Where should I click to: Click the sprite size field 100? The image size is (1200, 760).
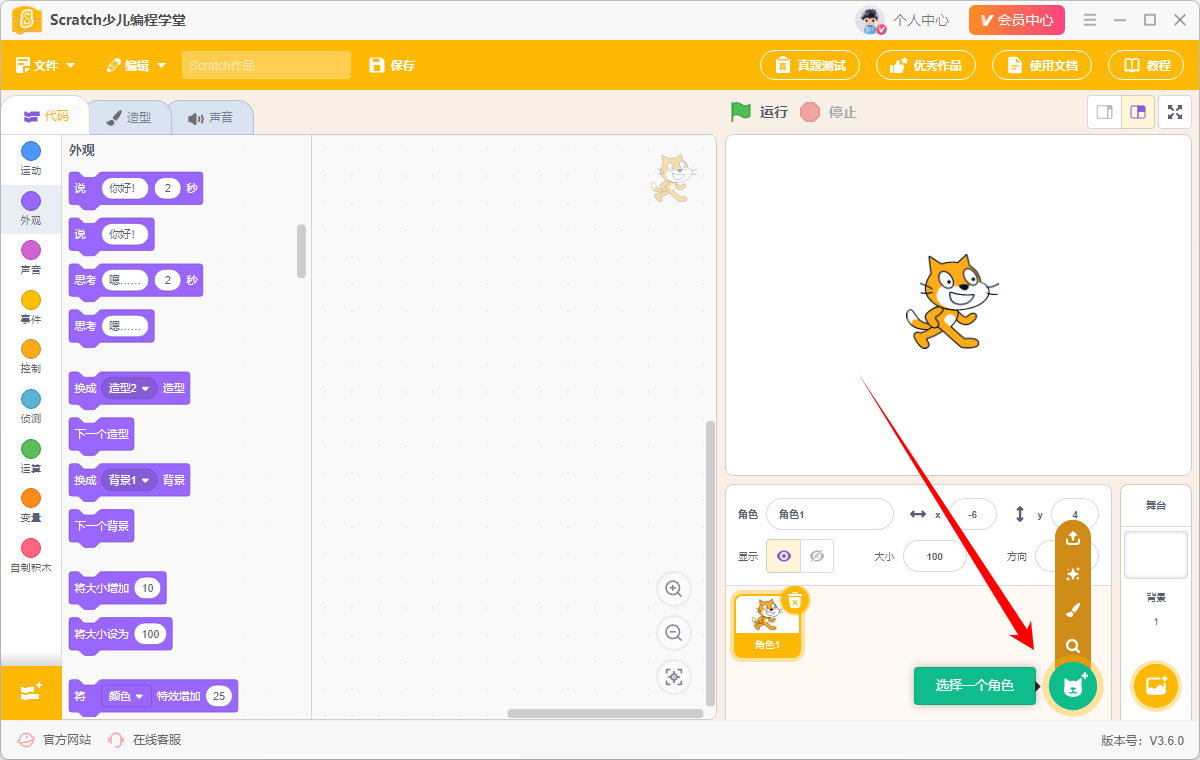click(x=935, y=556)
